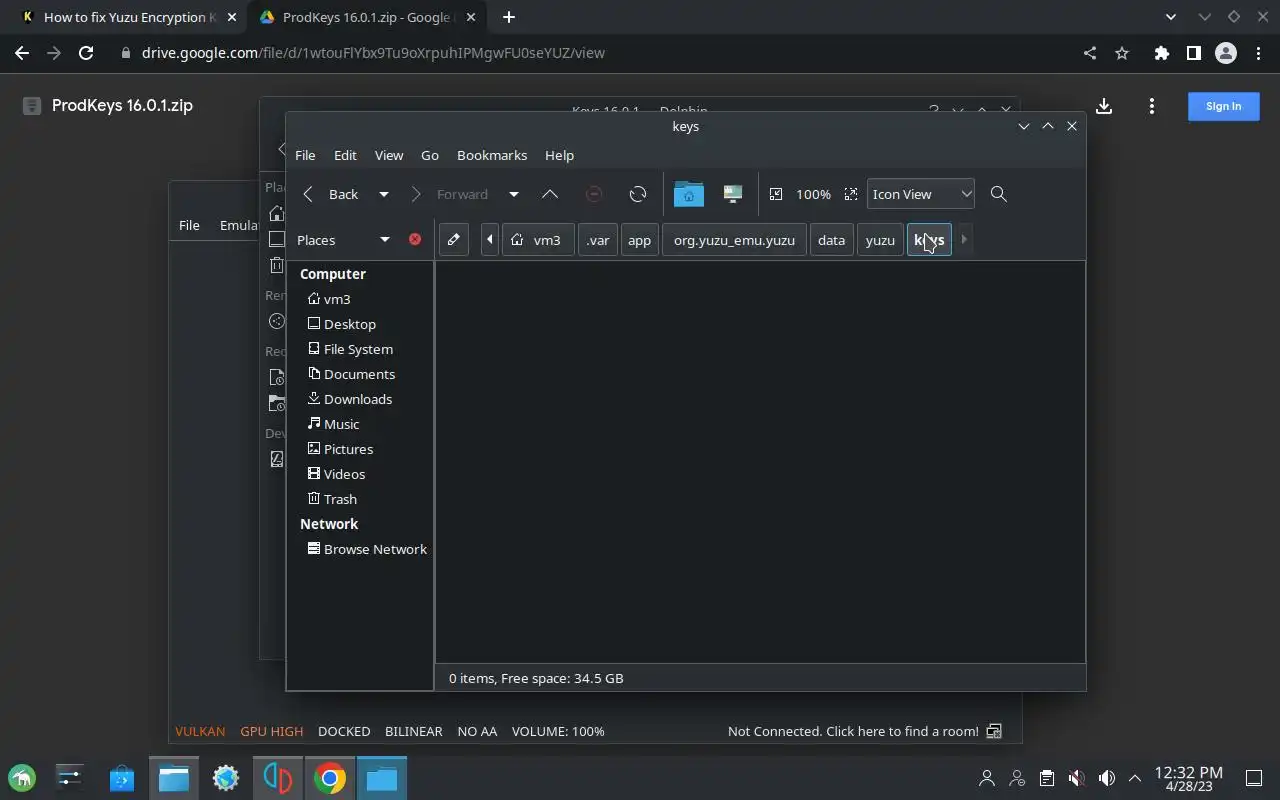Viewport: 1280px width, 800px height.
Task: Open the Home folder icon
Action: point(688,194)
